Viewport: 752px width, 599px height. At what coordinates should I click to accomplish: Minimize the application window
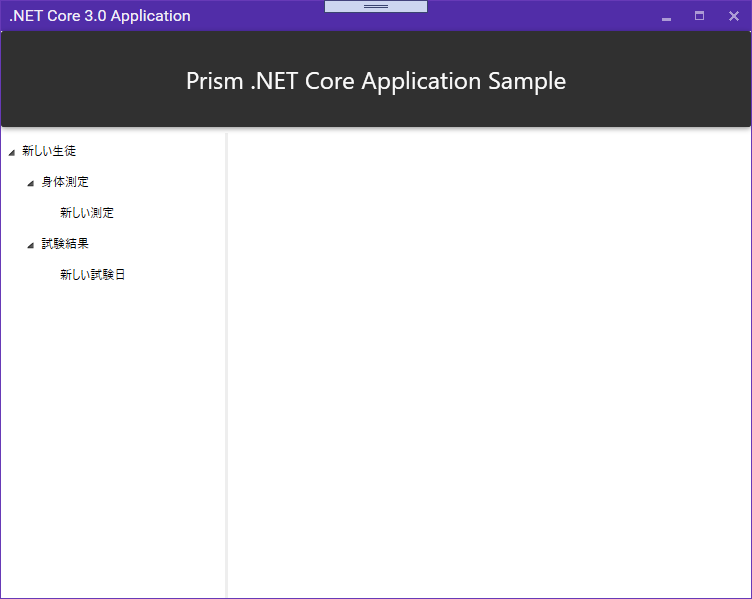coord(666,16)
